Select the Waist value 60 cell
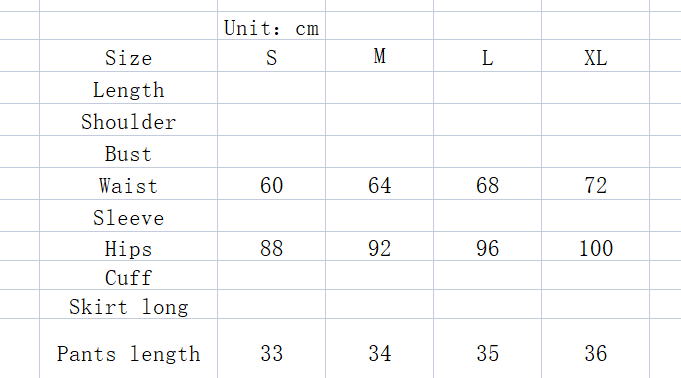 pyautogui.click(x=271, y=184)
